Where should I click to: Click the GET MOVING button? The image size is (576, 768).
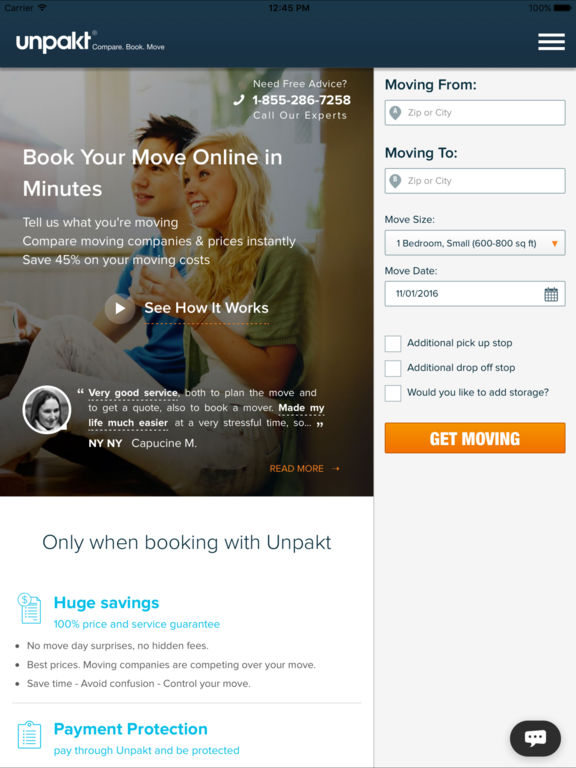(x=475, y=438)
